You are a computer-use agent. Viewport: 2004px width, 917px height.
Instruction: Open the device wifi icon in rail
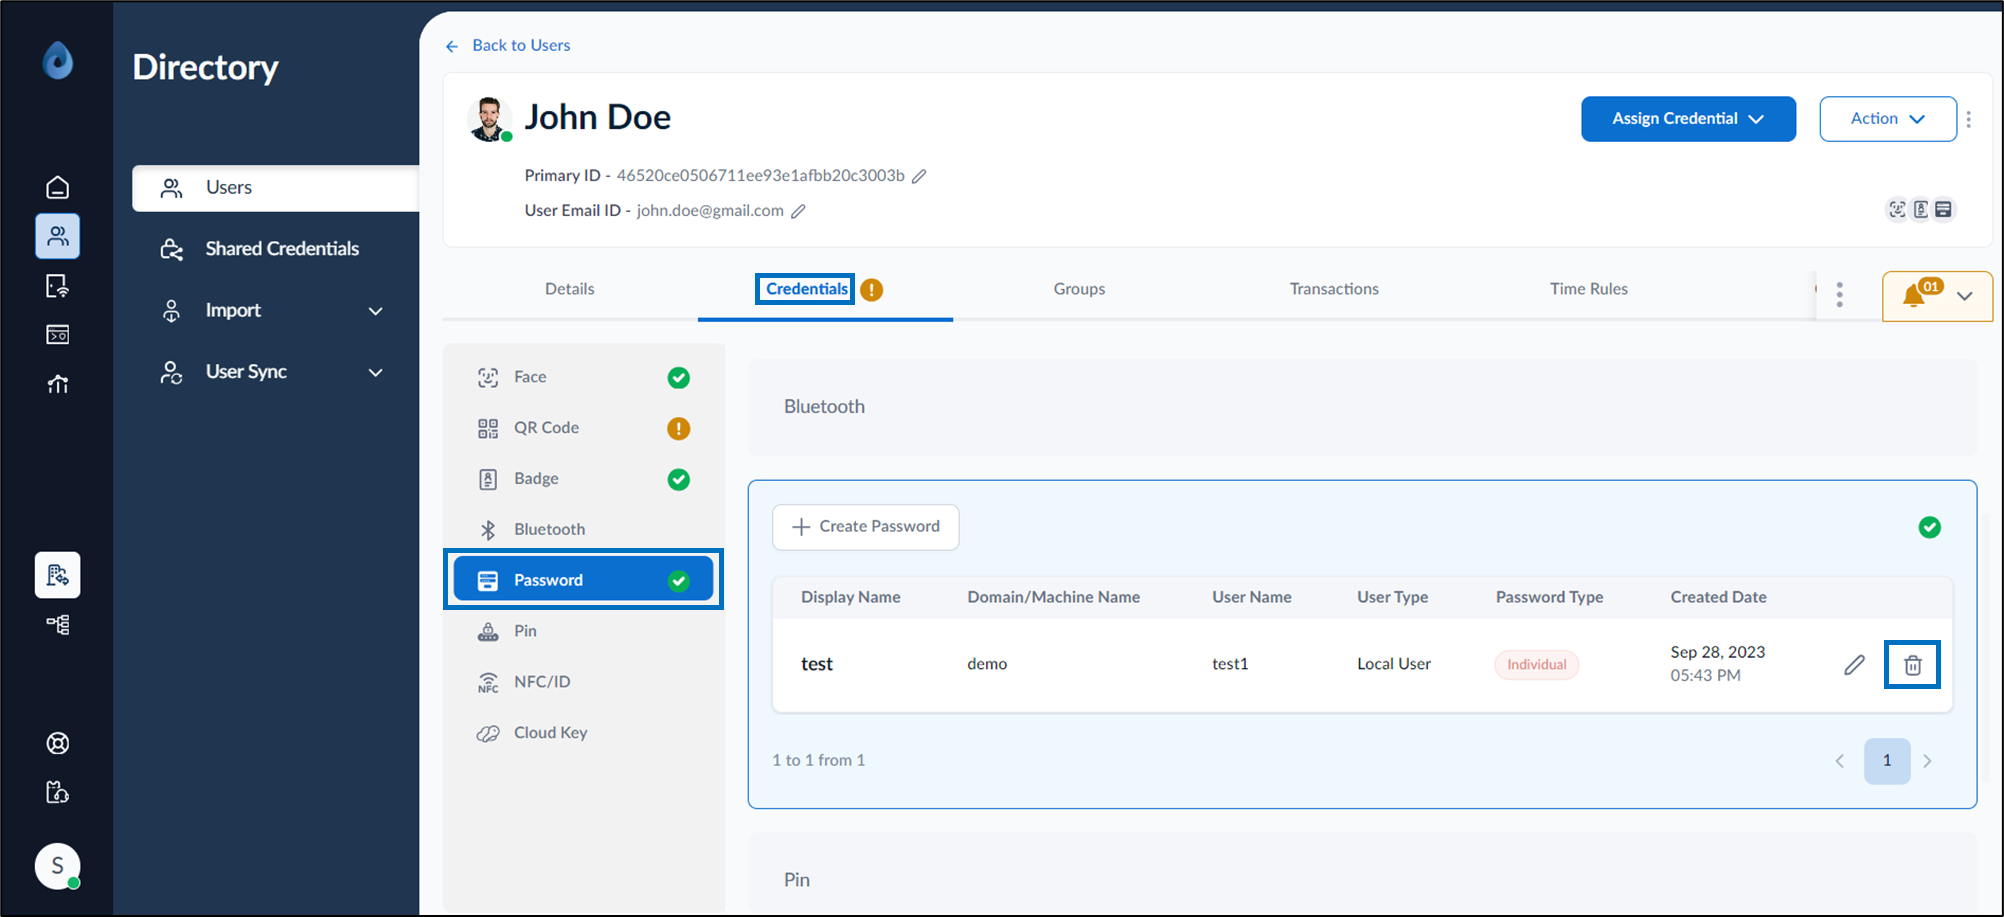[58, 287]
